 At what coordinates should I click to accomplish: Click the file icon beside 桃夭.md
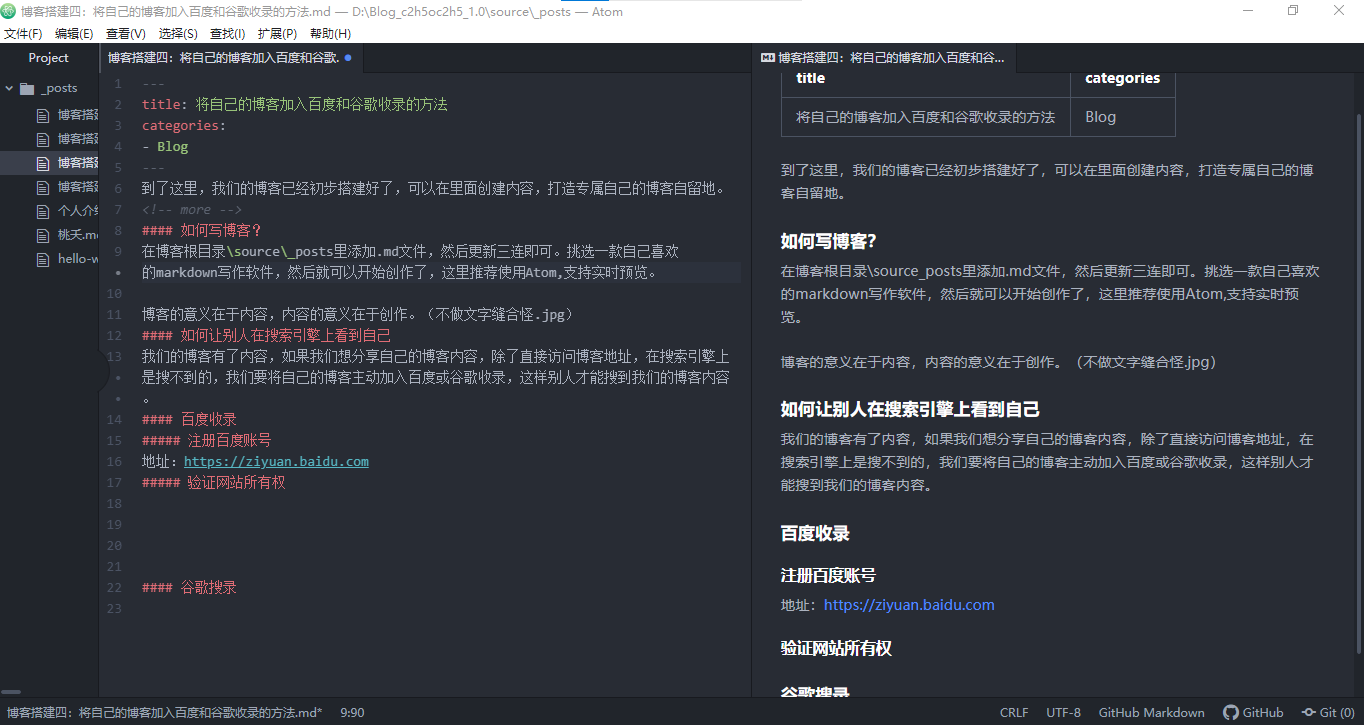[x=42, y=236]
